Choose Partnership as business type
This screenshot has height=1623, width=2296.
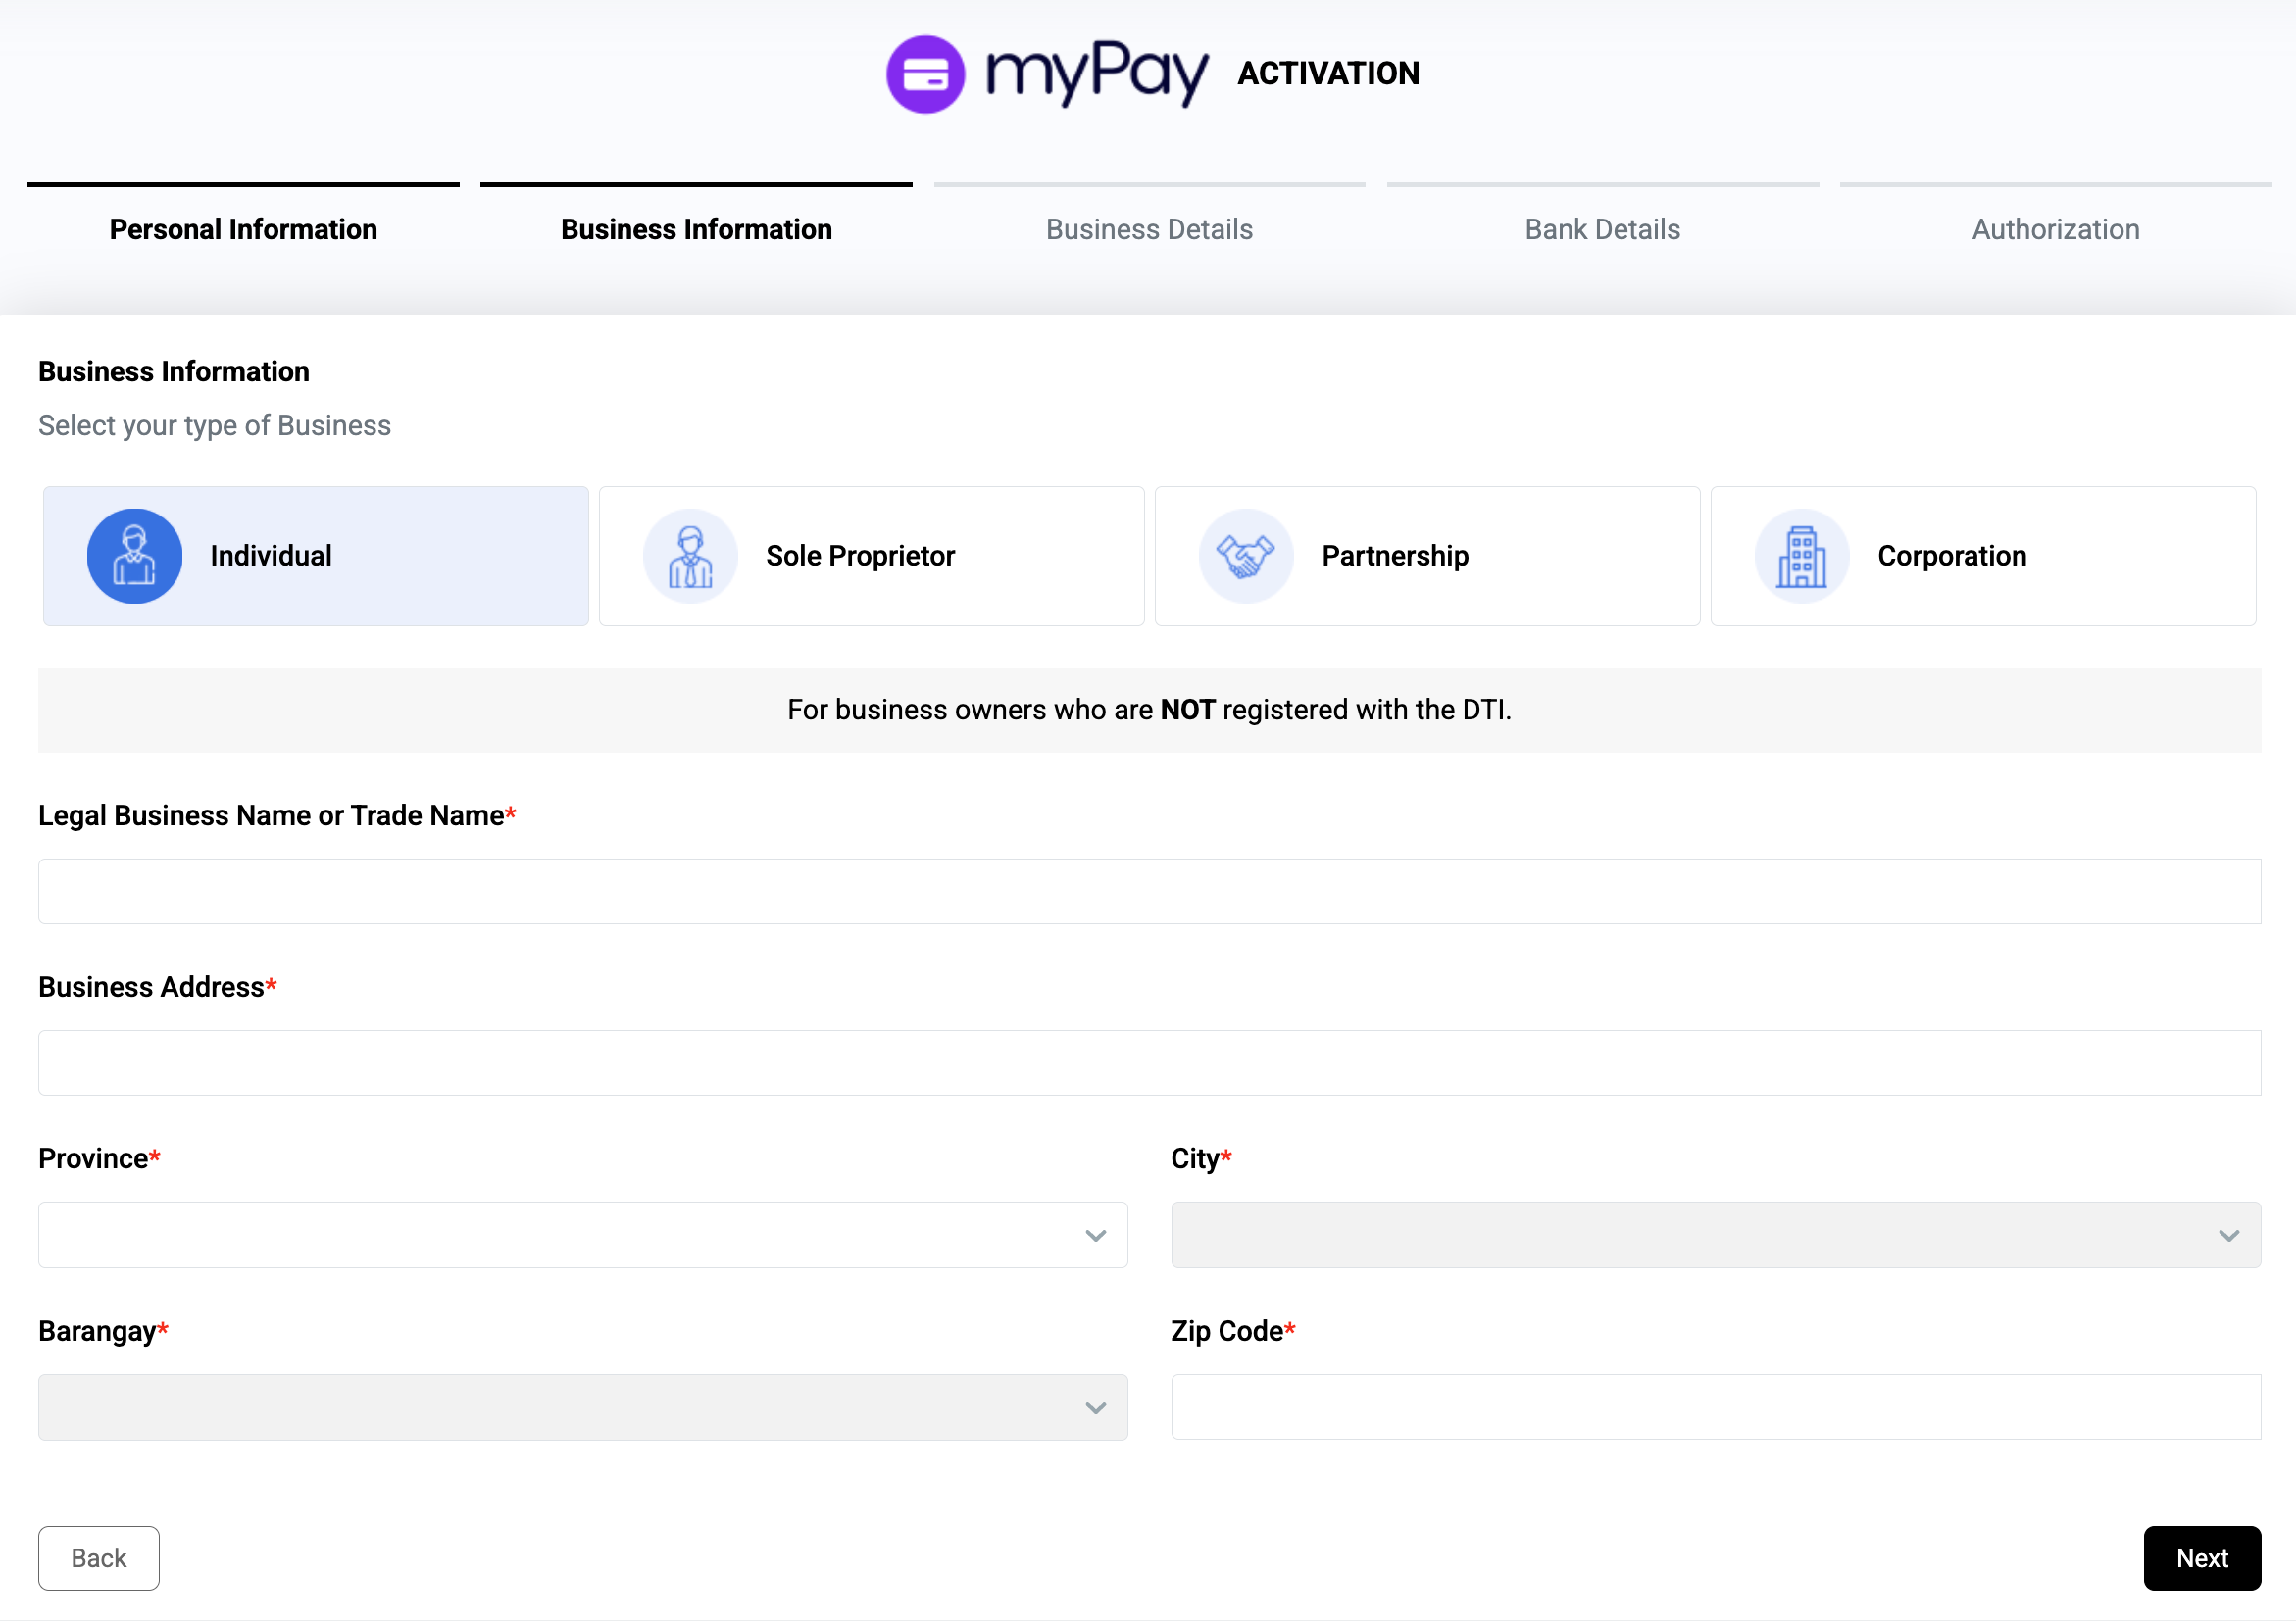tap(1427, 556)
